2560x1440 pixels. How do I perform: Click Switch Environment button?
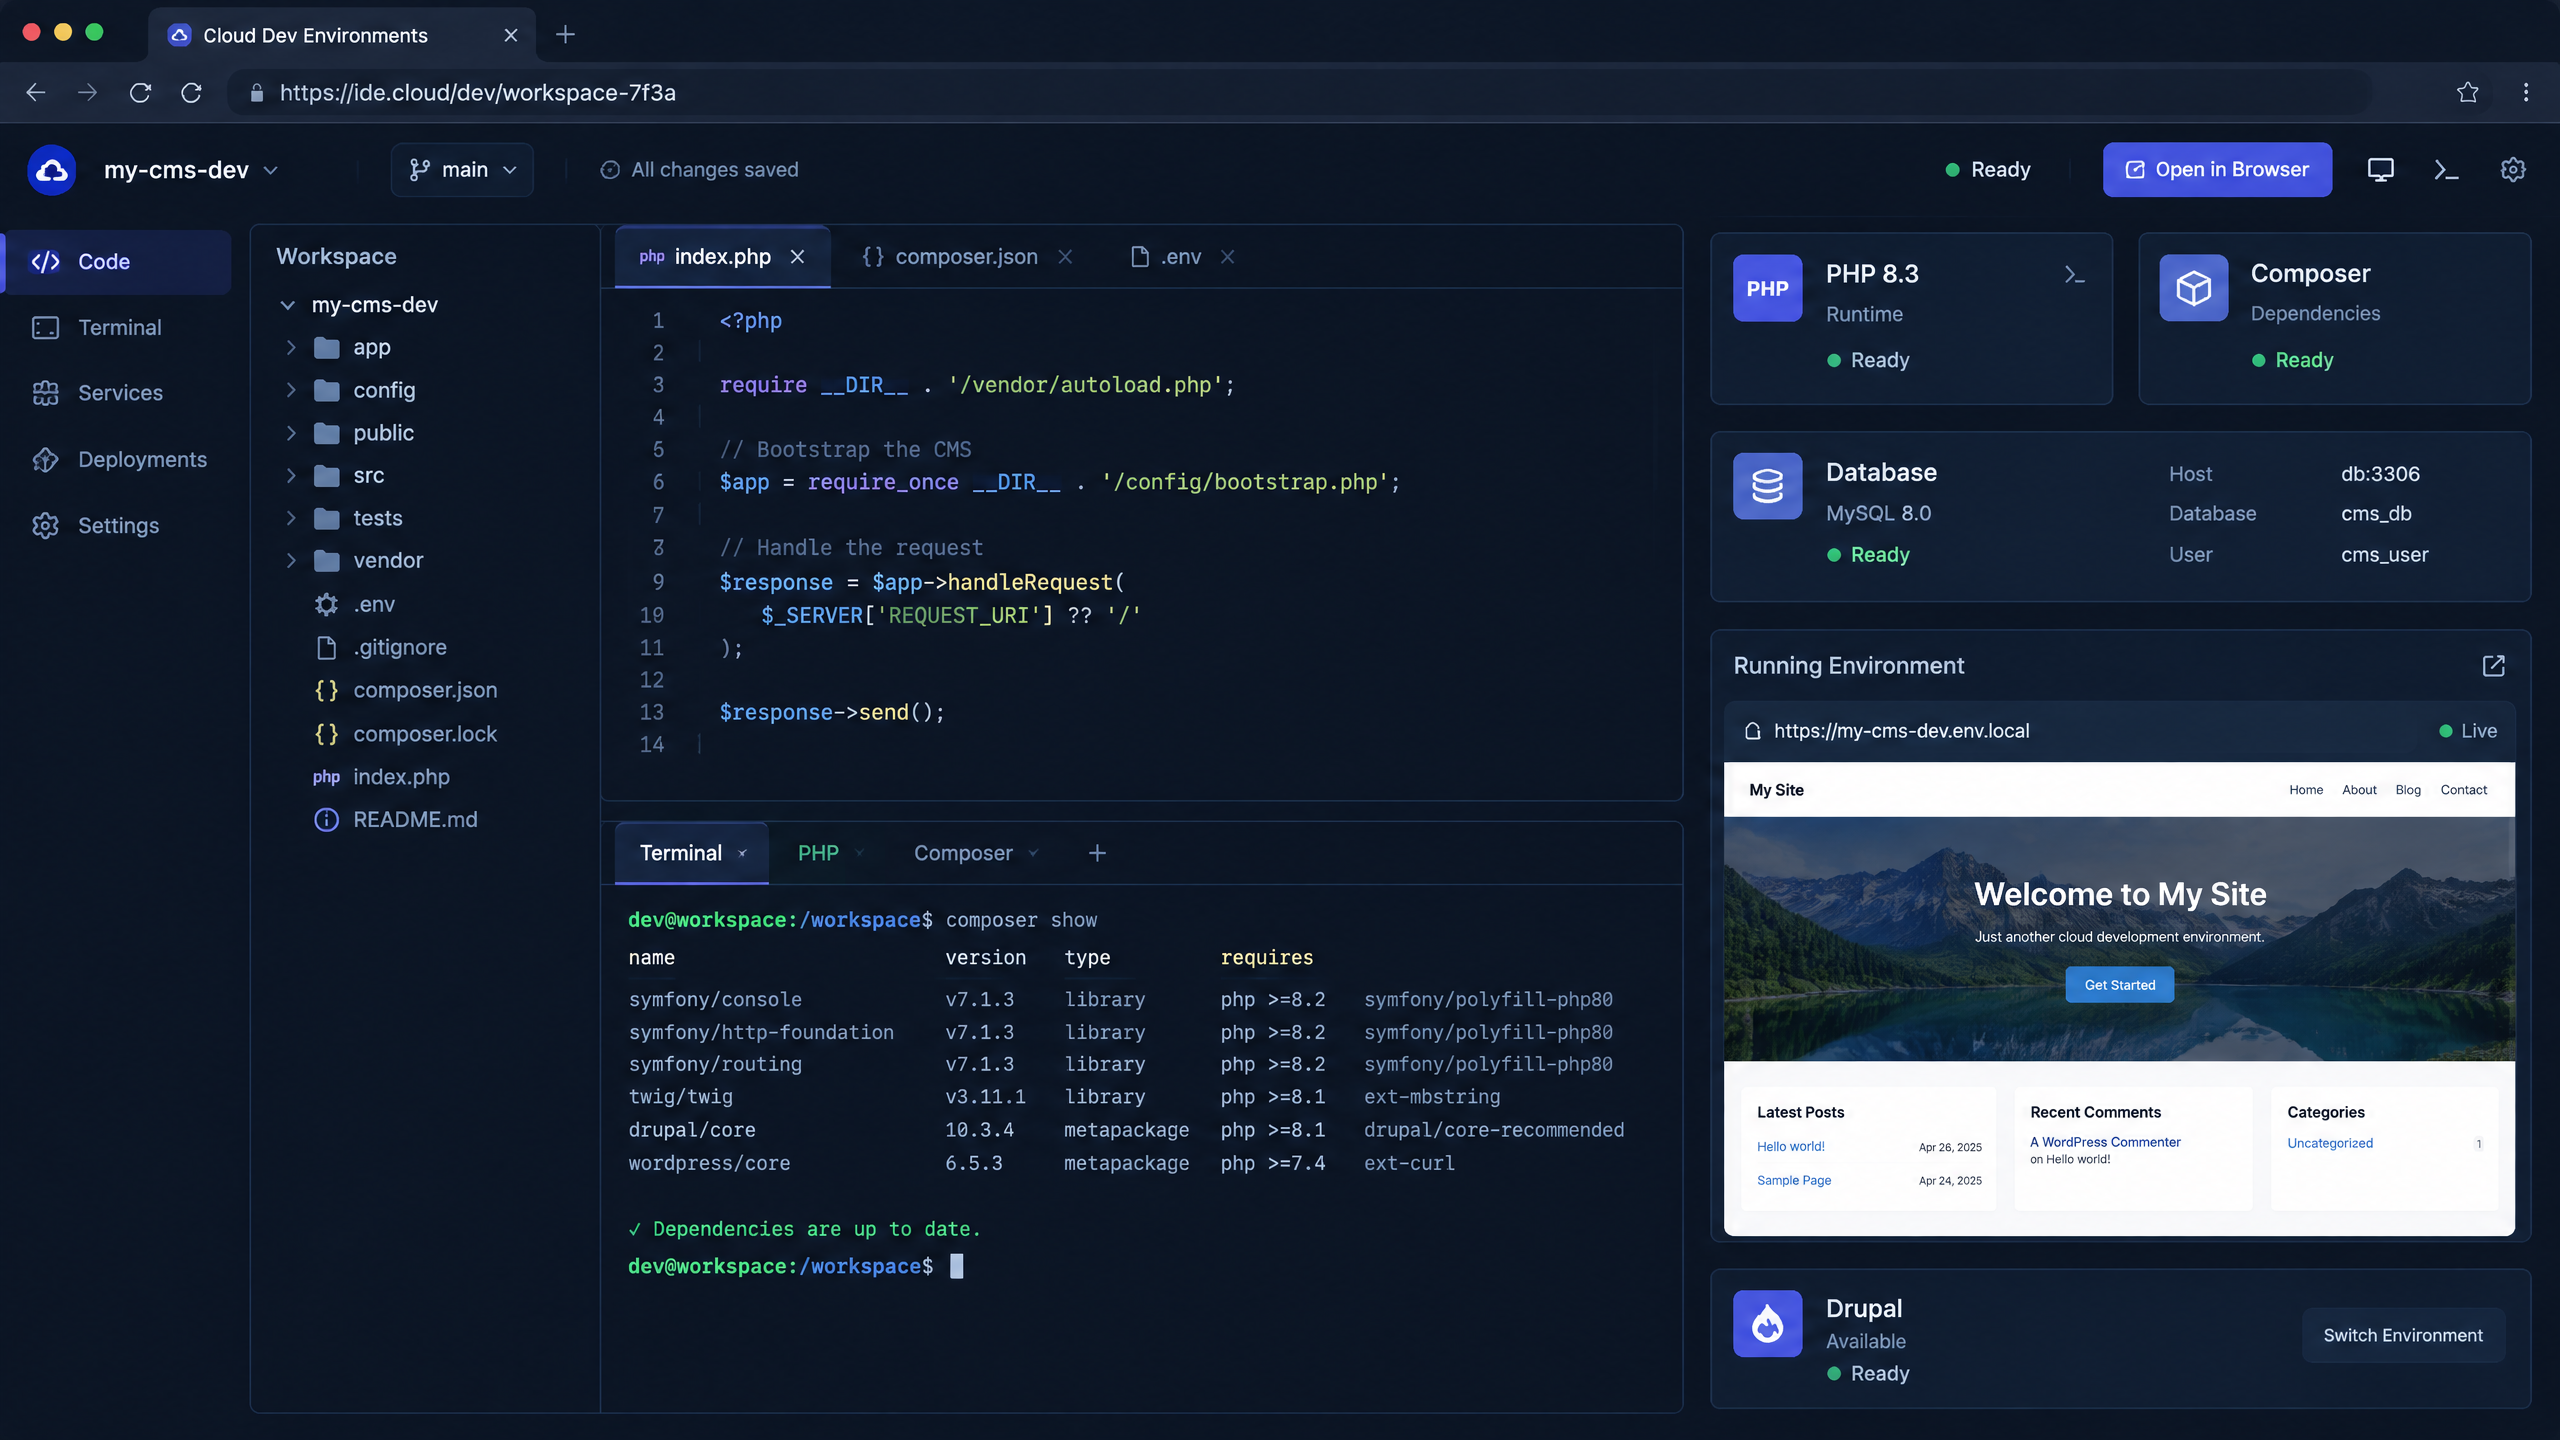[2403, 1335]
